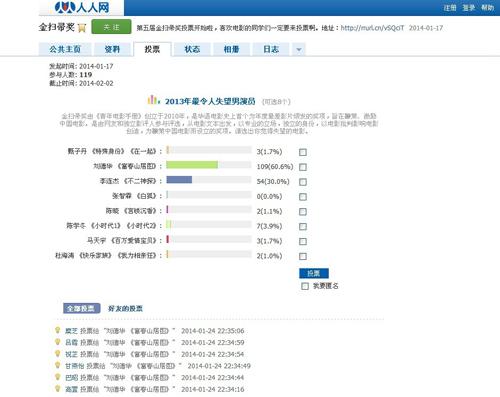
Task: Click the poll title 2013年最令人失望男演员
Action: click(210, 101)
